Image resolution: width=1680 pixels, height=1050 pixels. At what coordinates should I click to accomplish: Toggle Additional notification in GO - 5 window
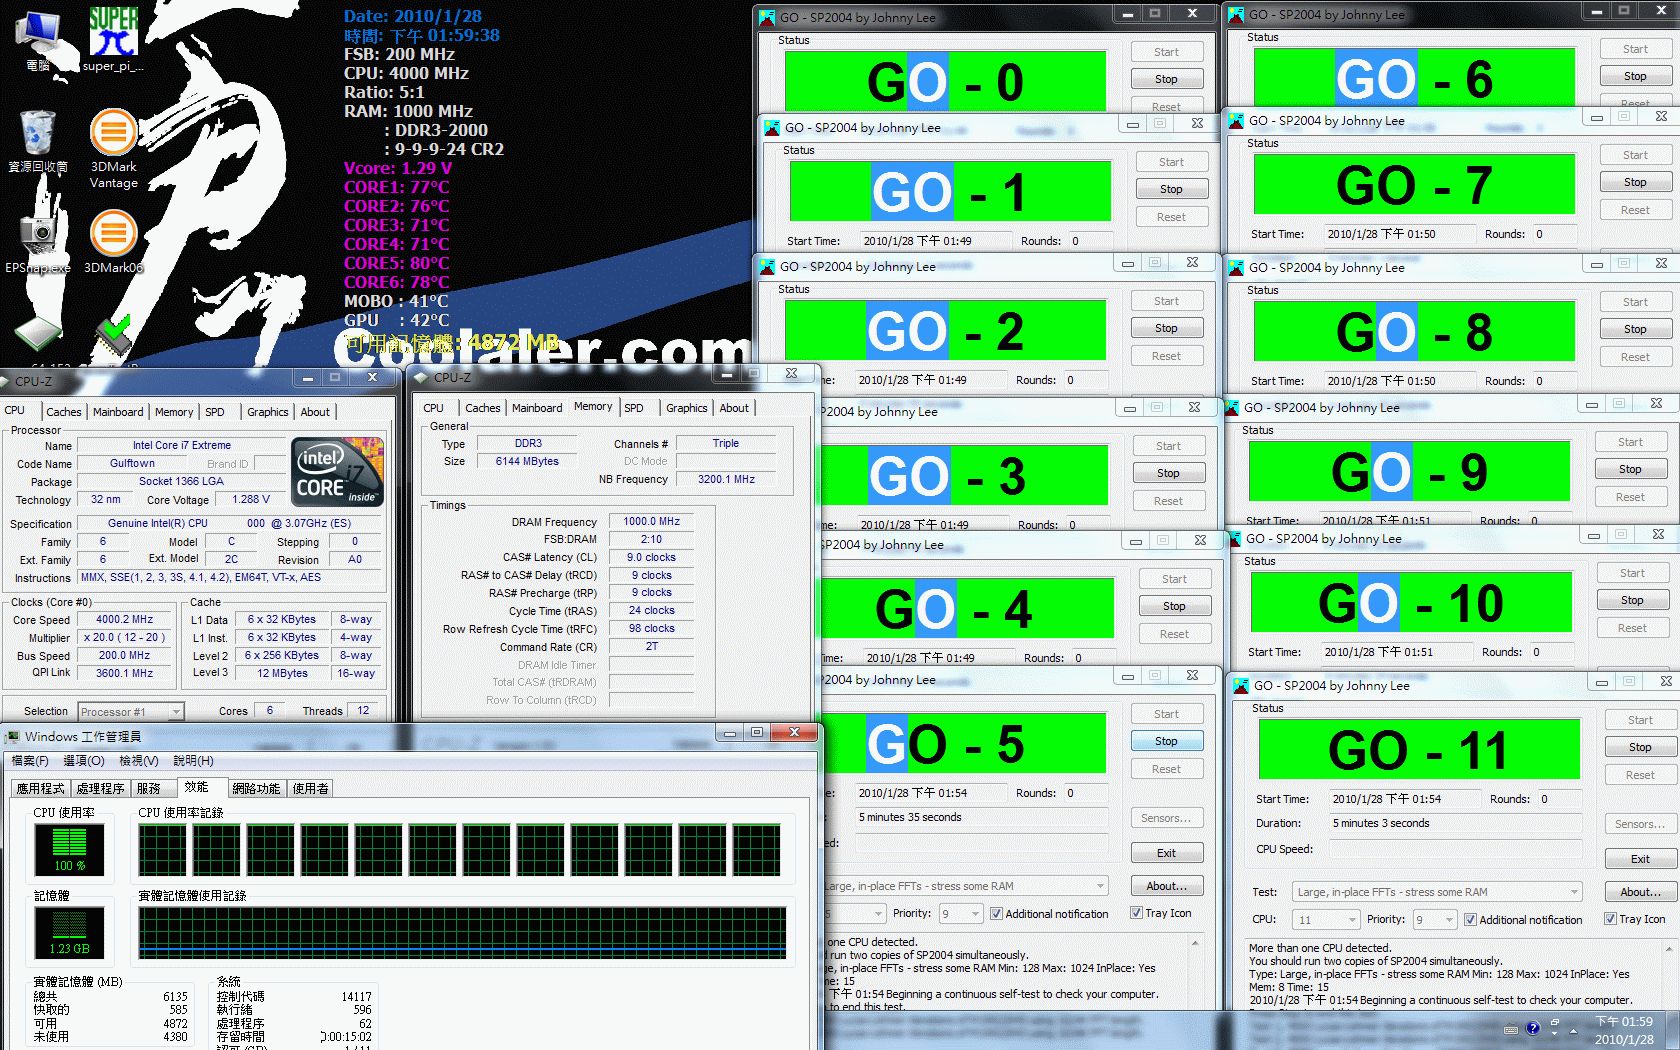point(996,913)
